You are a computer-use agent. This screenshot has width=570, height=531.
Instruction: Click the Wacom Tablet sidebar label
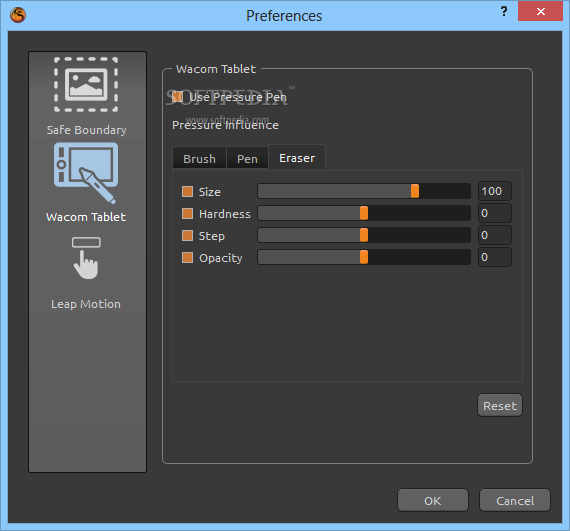(86, 217)
